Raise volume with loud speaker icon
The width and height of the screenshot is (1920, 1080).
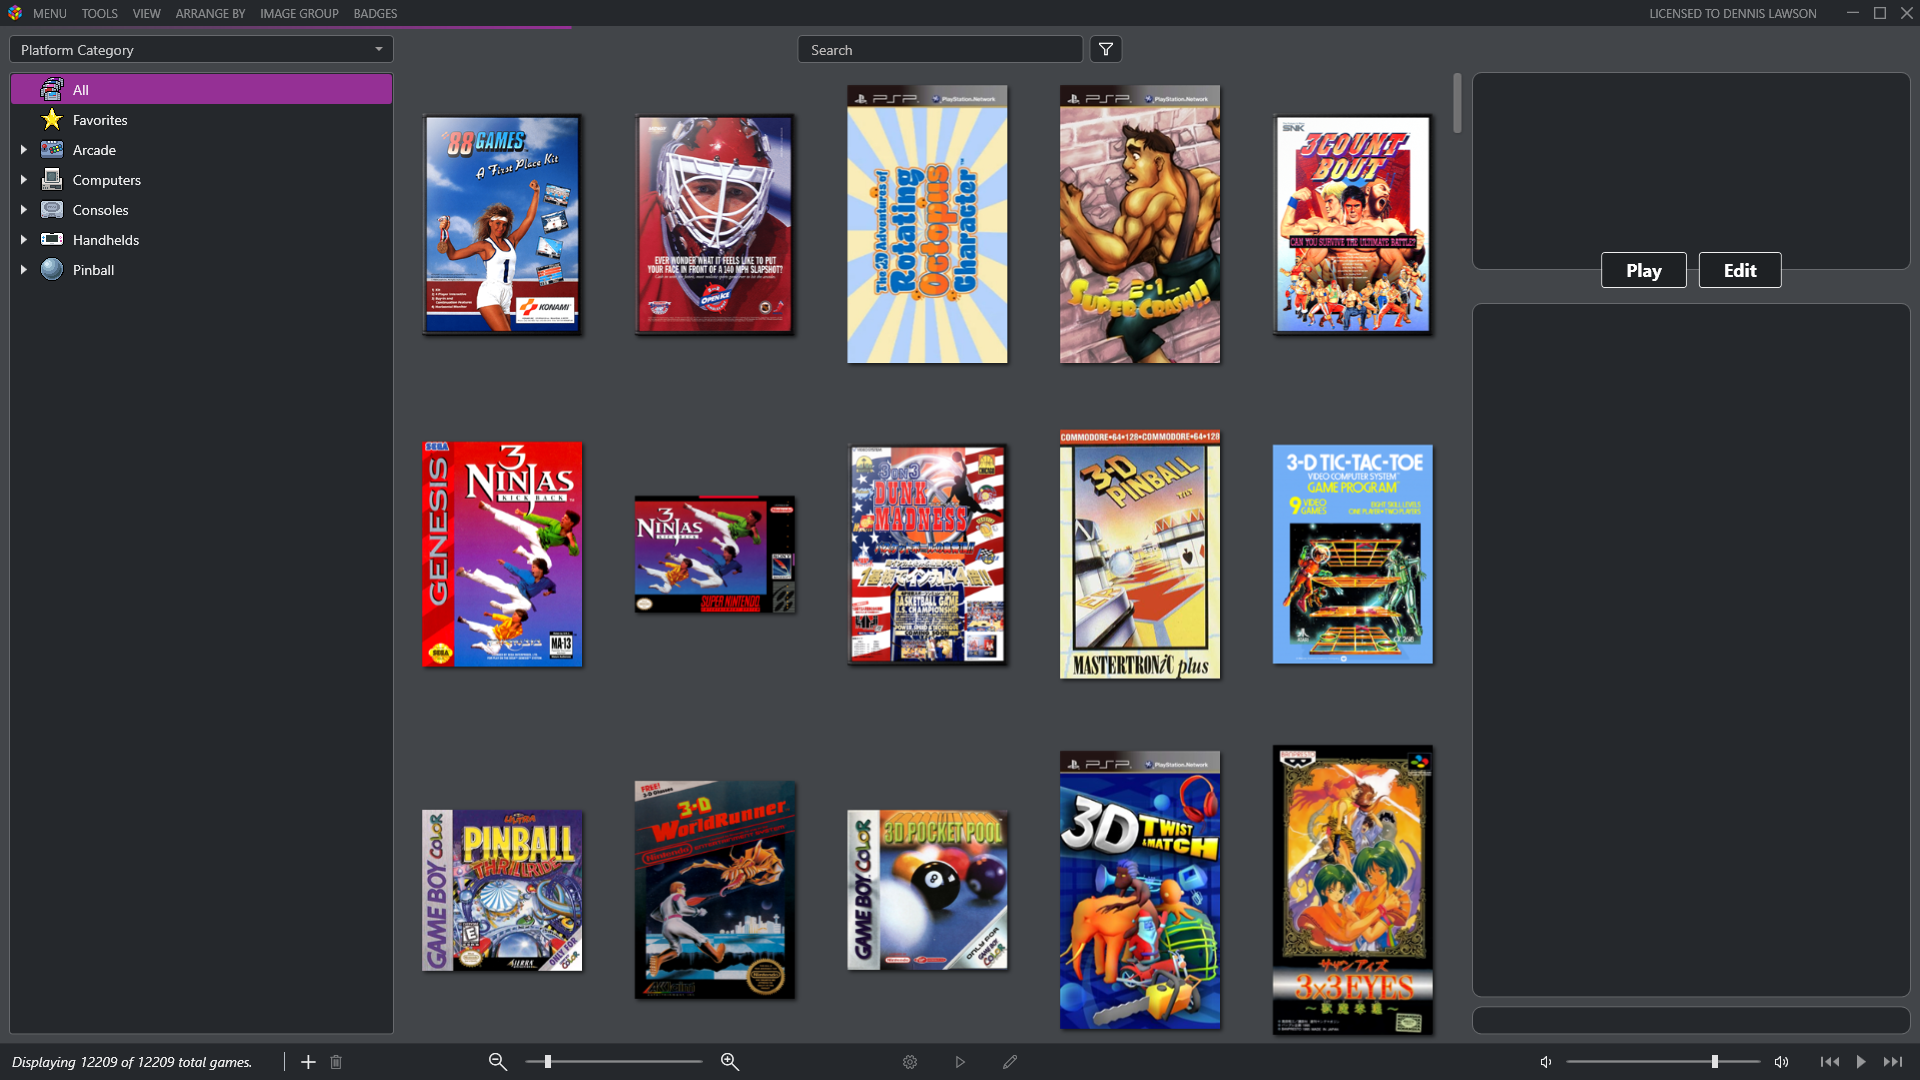tap(1781, 1062)
